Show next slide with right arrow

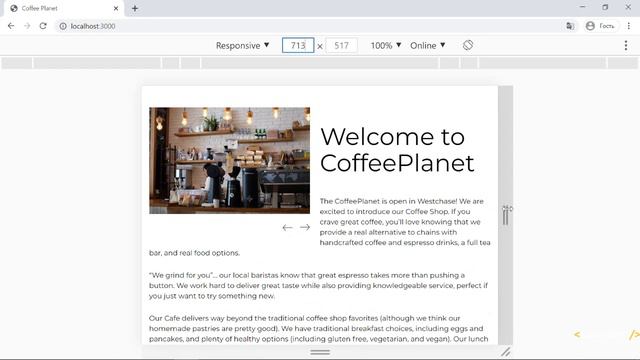[x=305, y=227]
